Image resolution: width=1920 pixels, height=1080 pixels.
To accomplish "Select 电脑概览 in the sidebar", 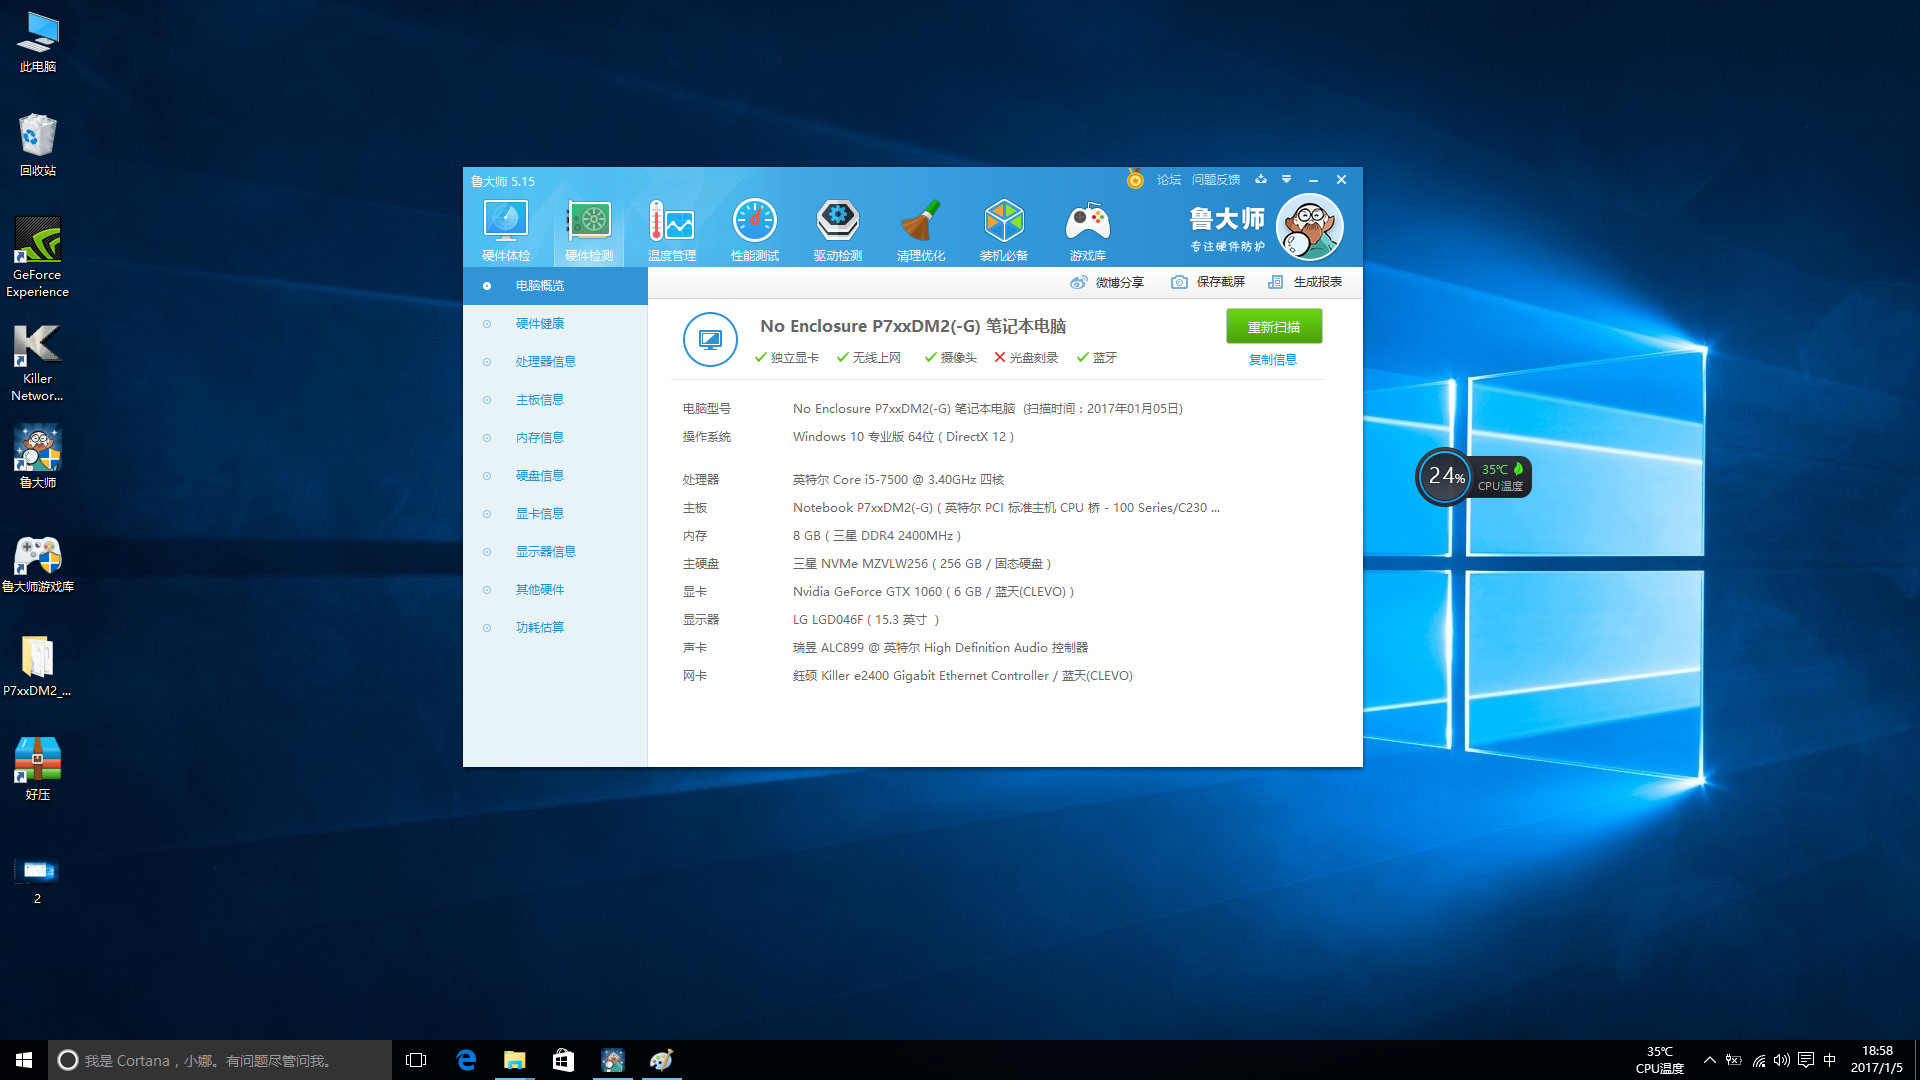I will (555, 286).
